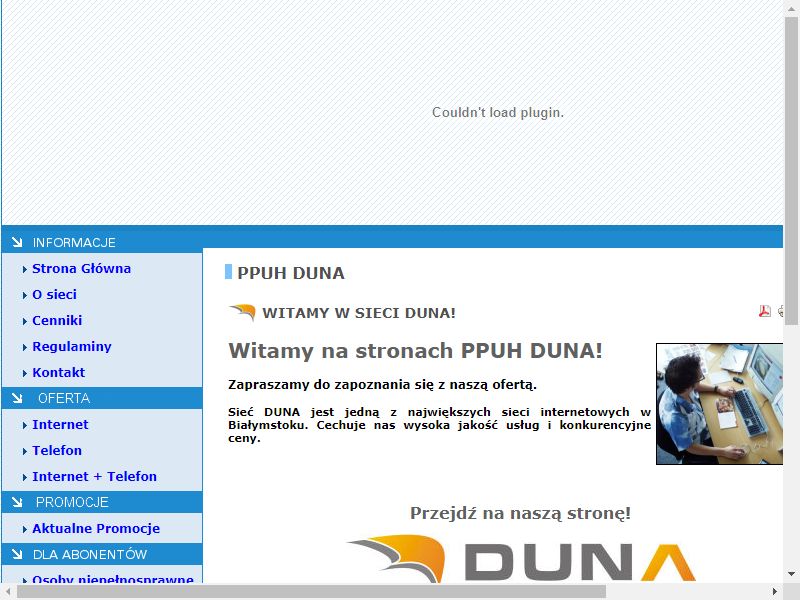Screen dimensions: 800x600
Task: Click the large DUNA logo banner
Action: pyautogui.click(x=521, y=559)
